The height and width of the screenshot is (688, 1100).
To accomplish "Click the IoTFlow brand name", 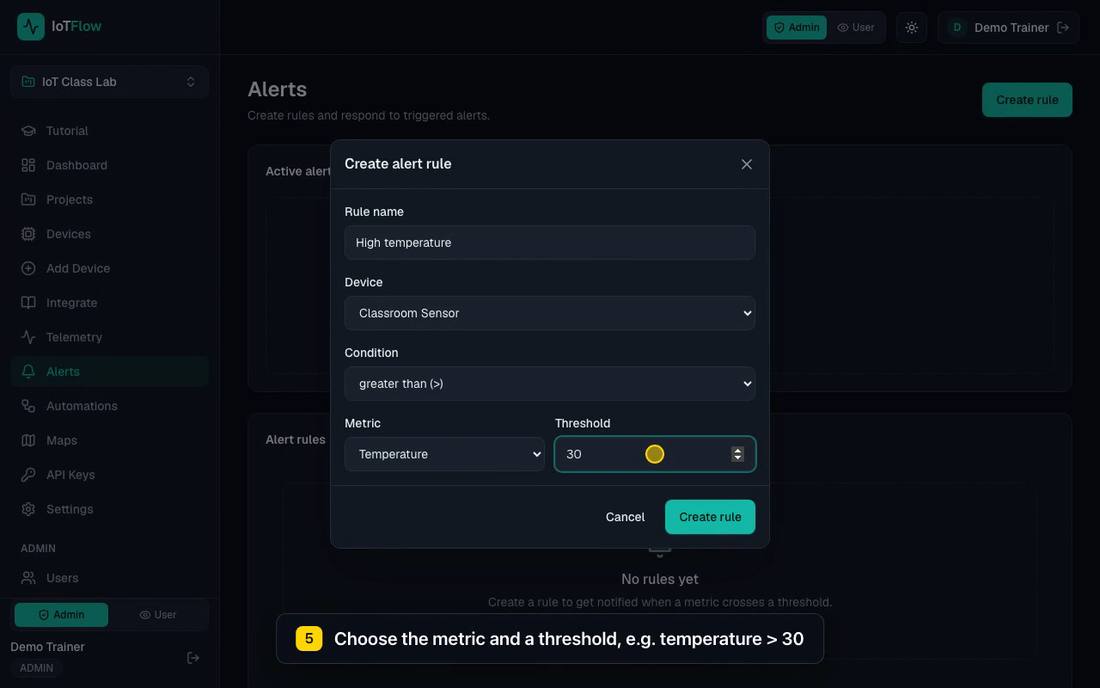I will [76, 27].
